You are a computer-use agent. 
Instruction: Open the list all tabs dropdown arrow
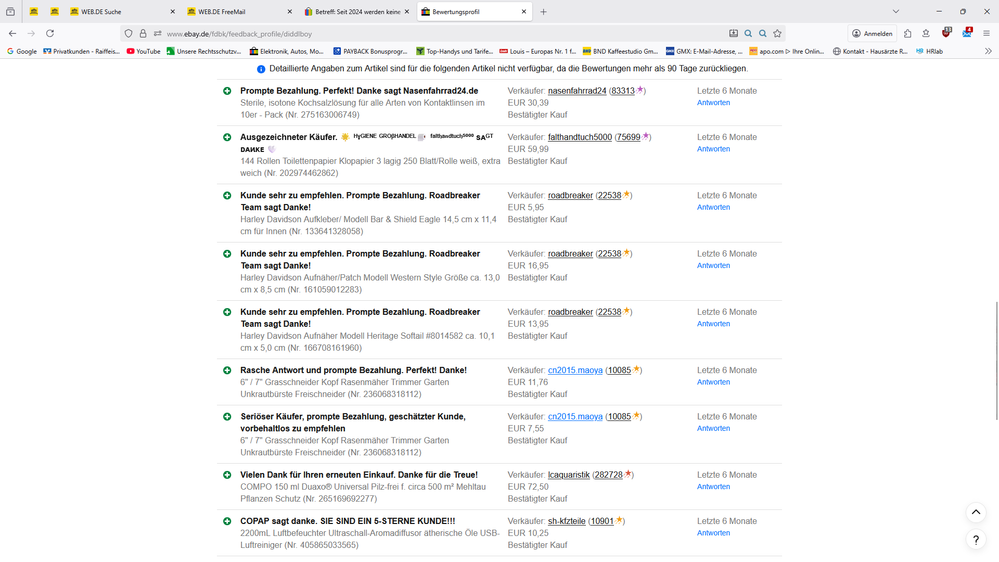click(x=896, y=11)
